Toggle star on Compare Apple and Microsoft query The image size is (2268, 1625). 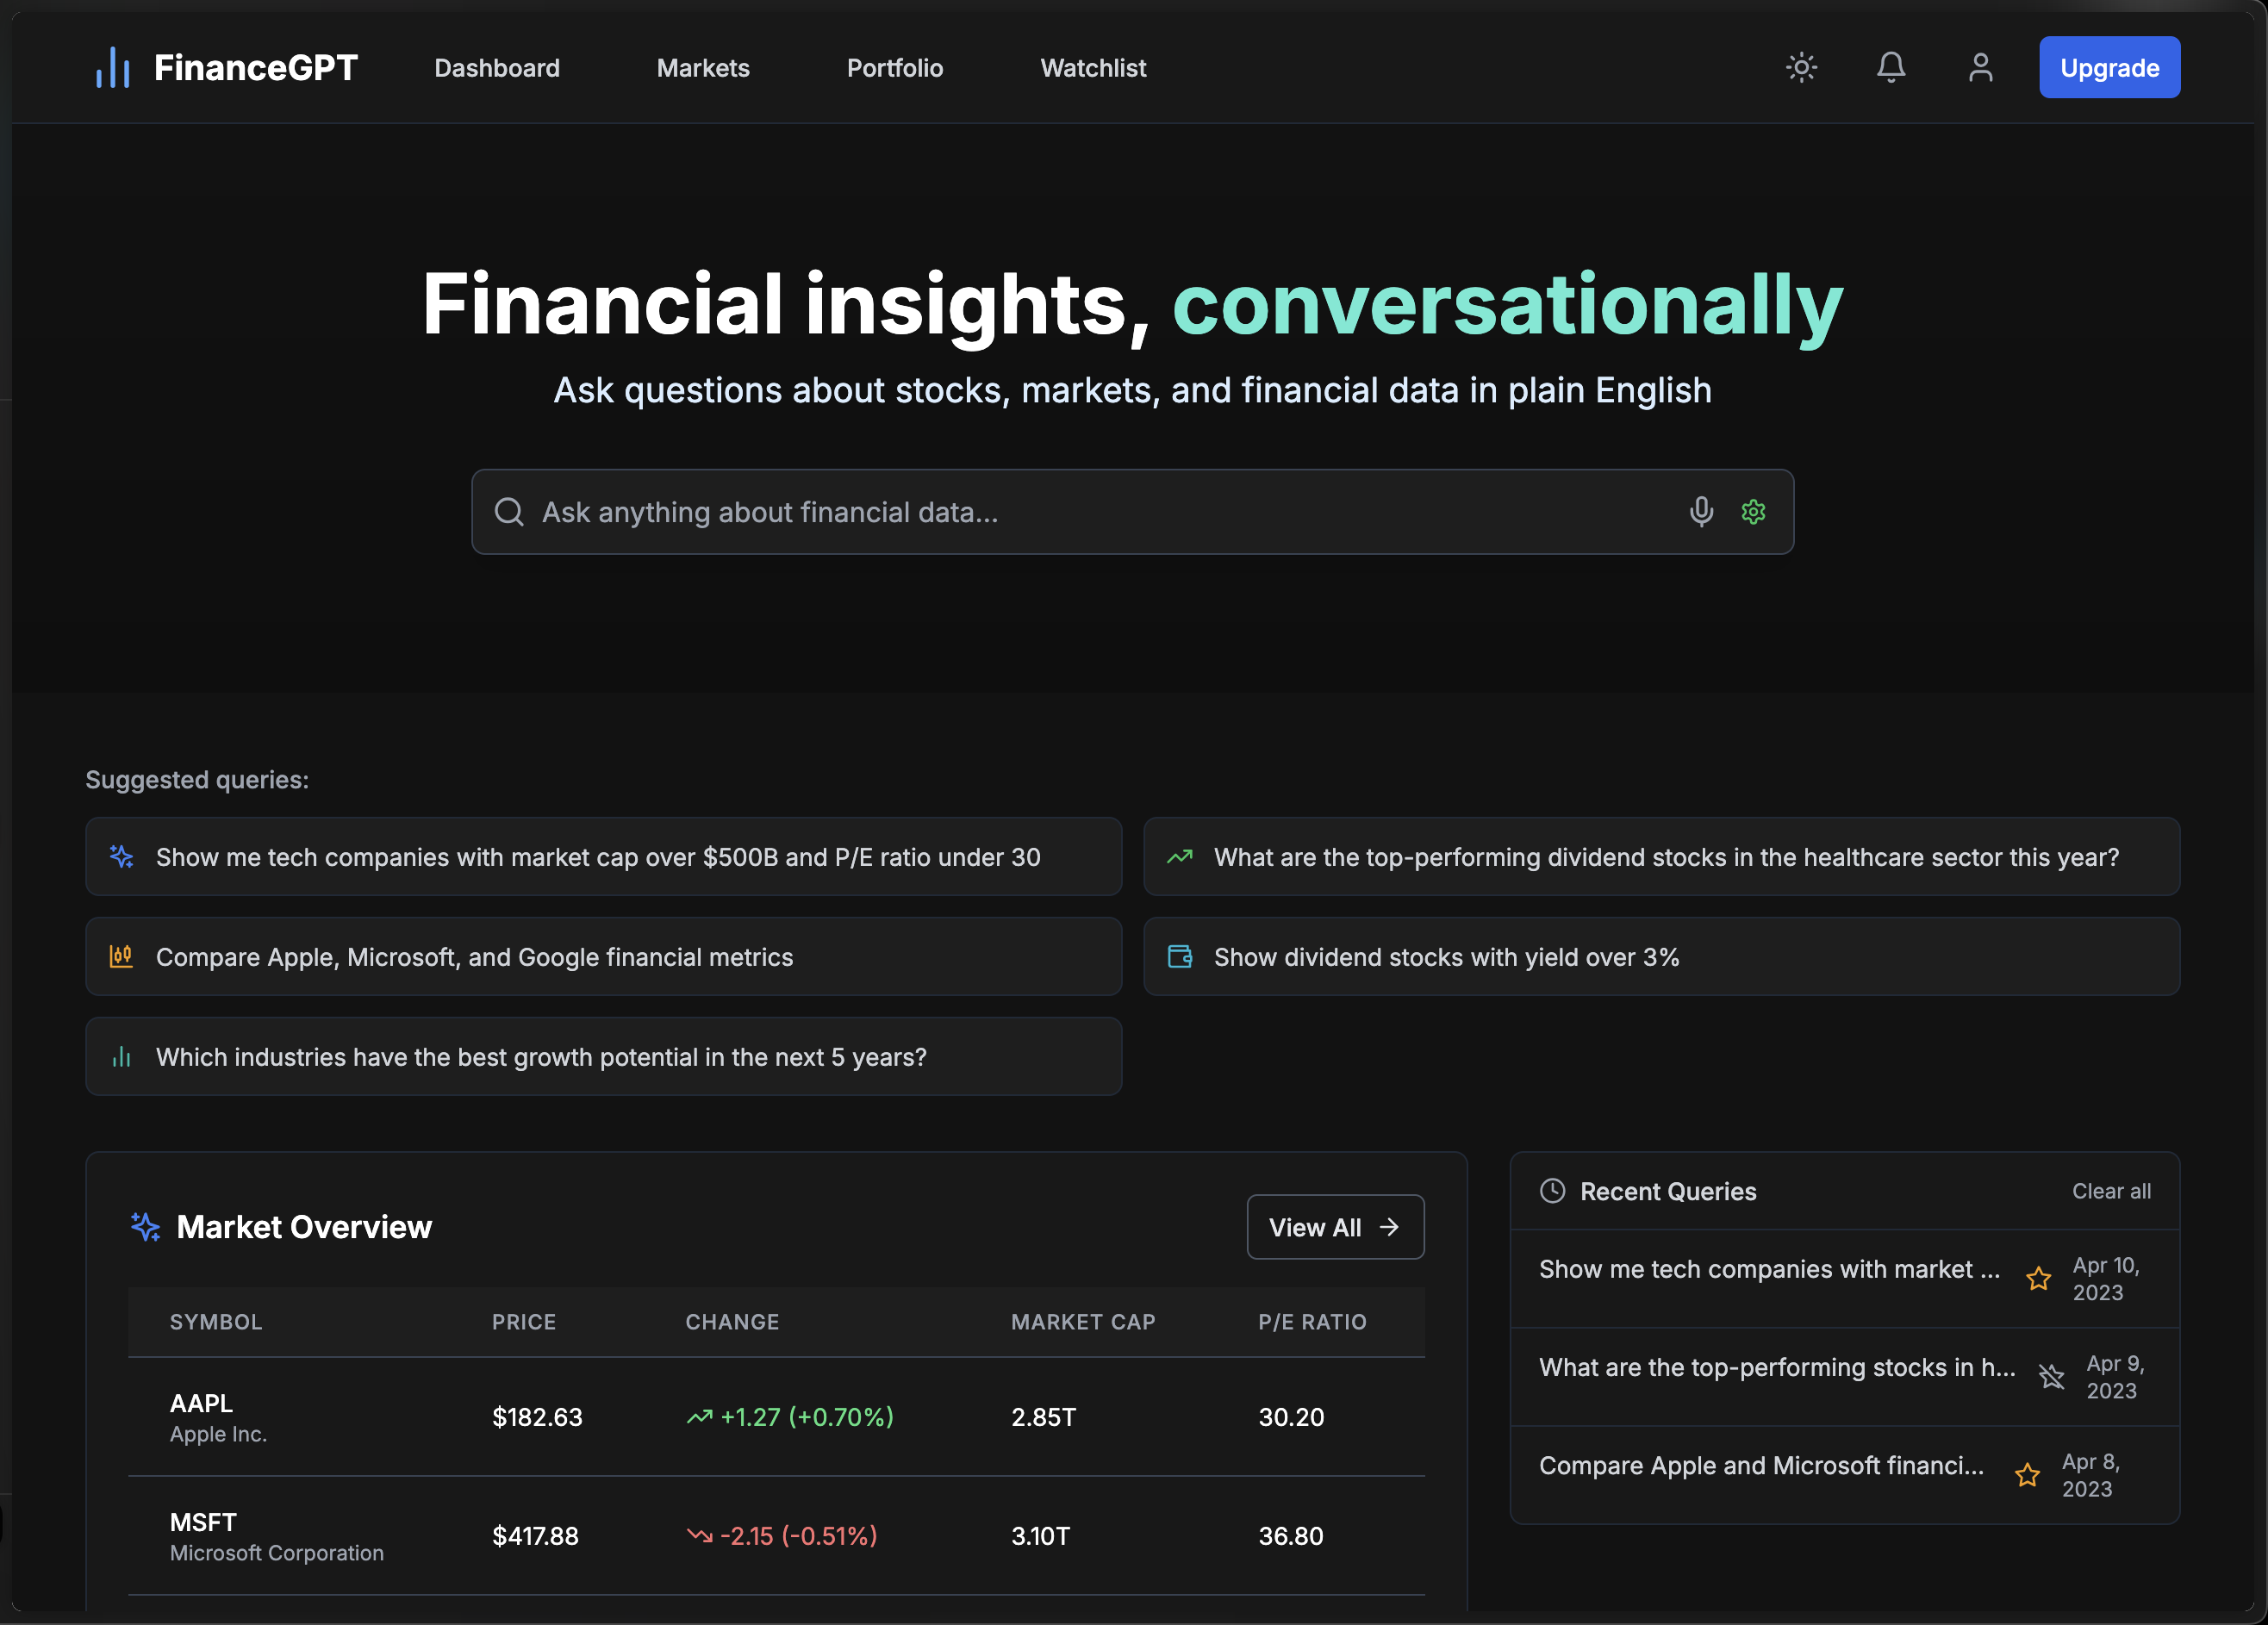click(x=2027, y=1475)
